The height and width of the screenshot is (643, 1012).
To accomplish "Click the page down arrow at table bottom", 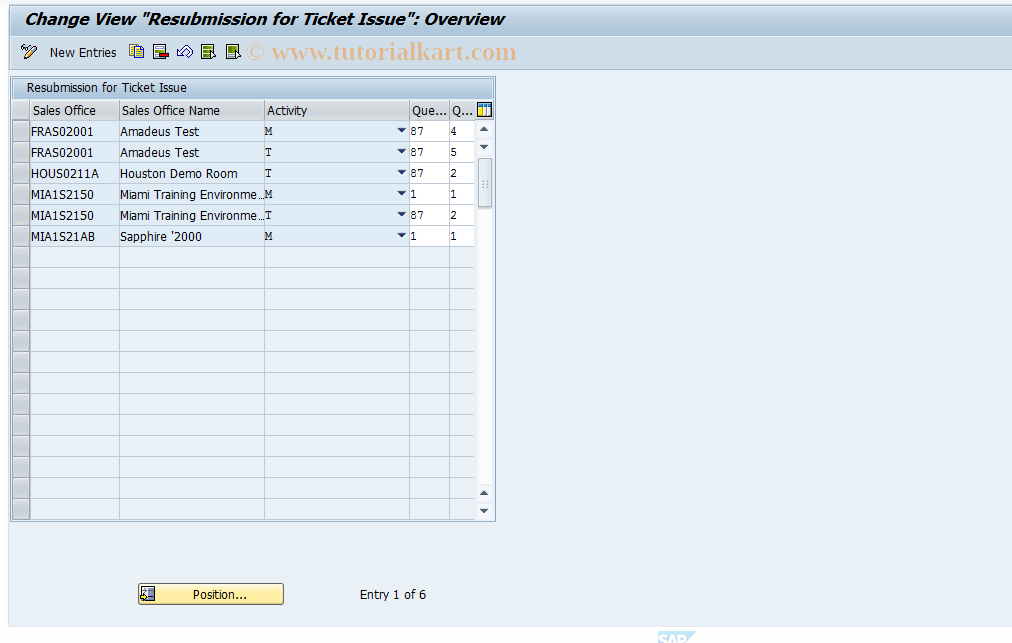I will [484, 511].
